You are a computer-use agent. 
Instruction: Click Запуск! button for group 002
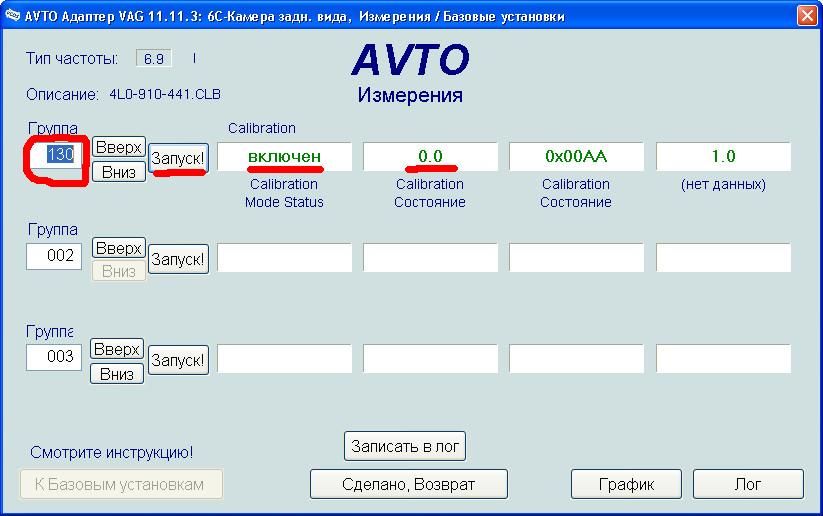click(179, 259)
